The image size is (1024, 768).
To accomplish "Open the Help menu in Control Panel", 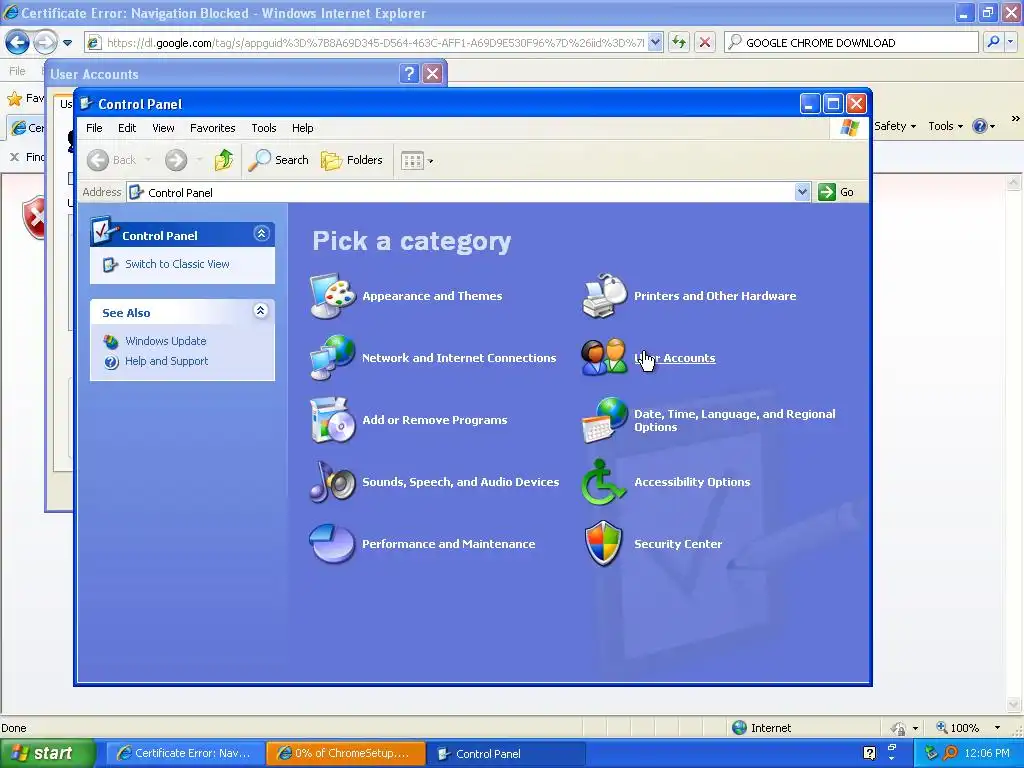I will point(302,128).
